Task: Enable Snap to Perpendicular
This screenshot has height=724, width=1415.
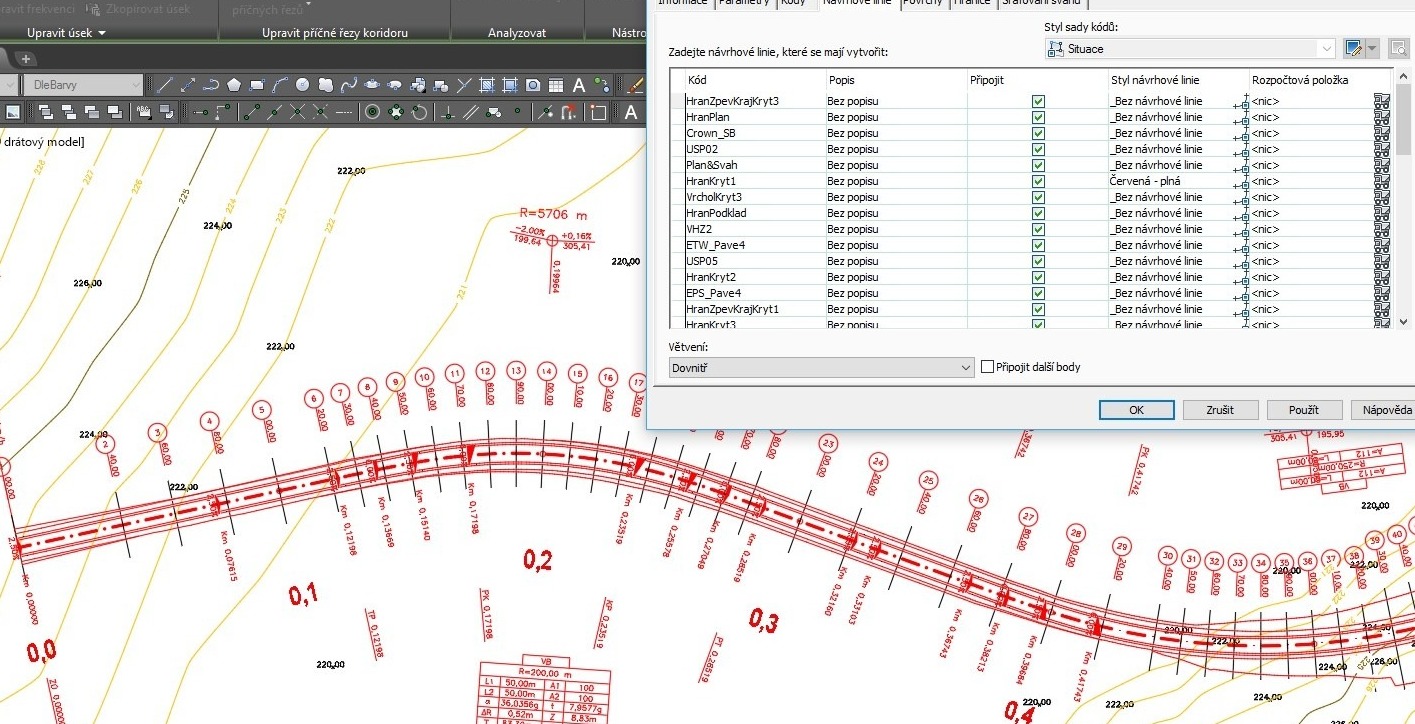Action: (448, 113)
